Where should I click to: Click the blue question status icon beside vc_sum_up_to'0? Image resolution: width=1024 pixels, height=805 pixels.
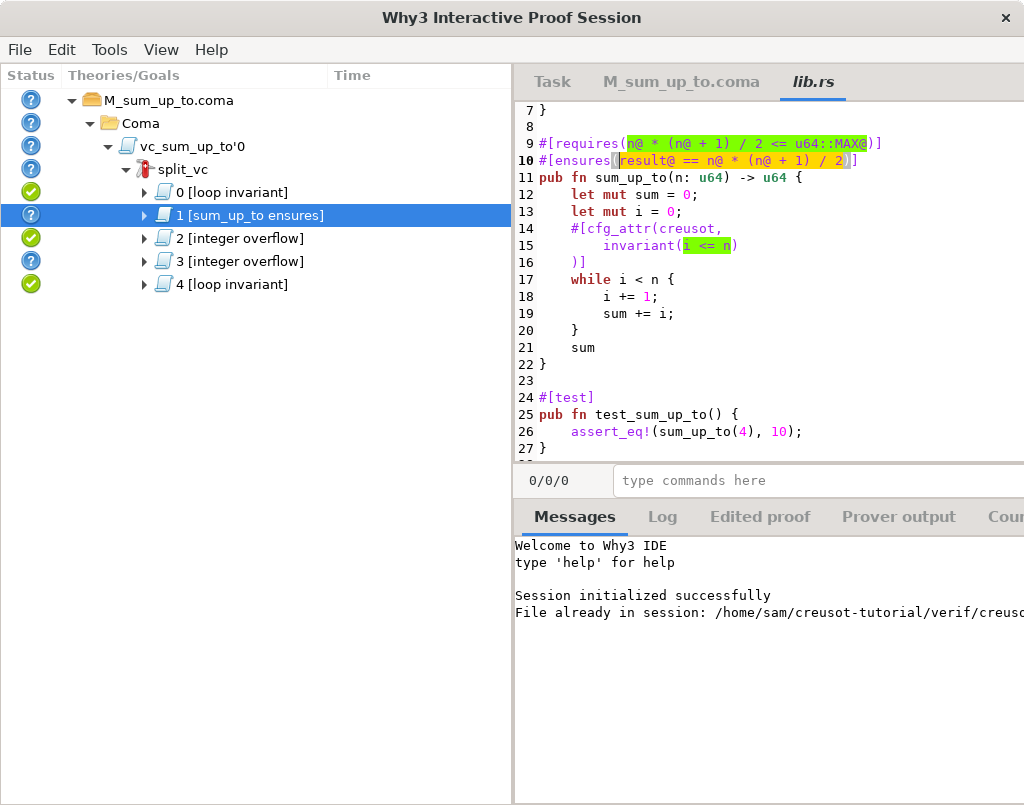click(30, 145)
